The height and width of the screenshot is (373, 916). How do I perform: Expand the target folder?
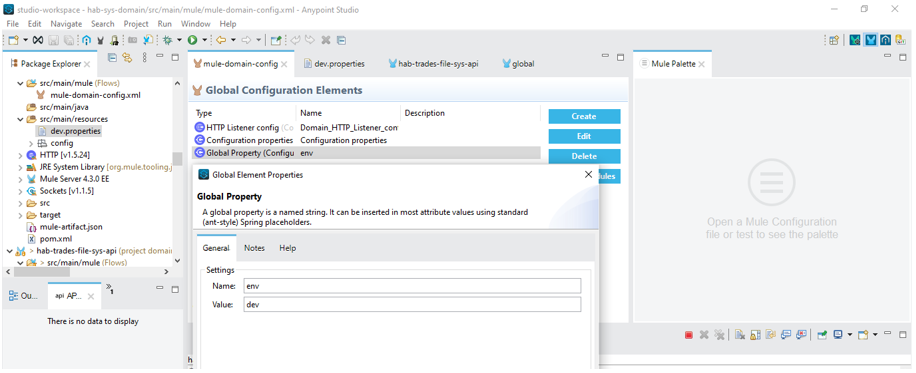click(19, 215)
